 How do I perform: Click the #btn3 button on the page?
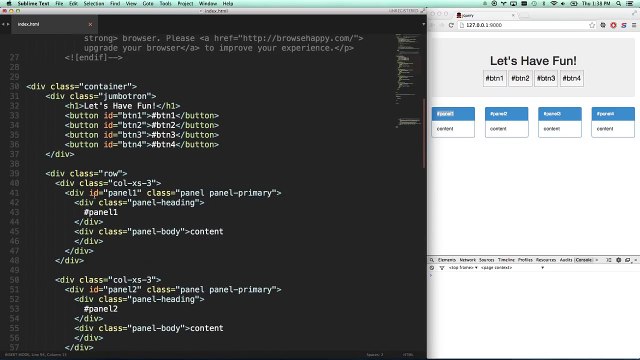[x=546, y=78]
